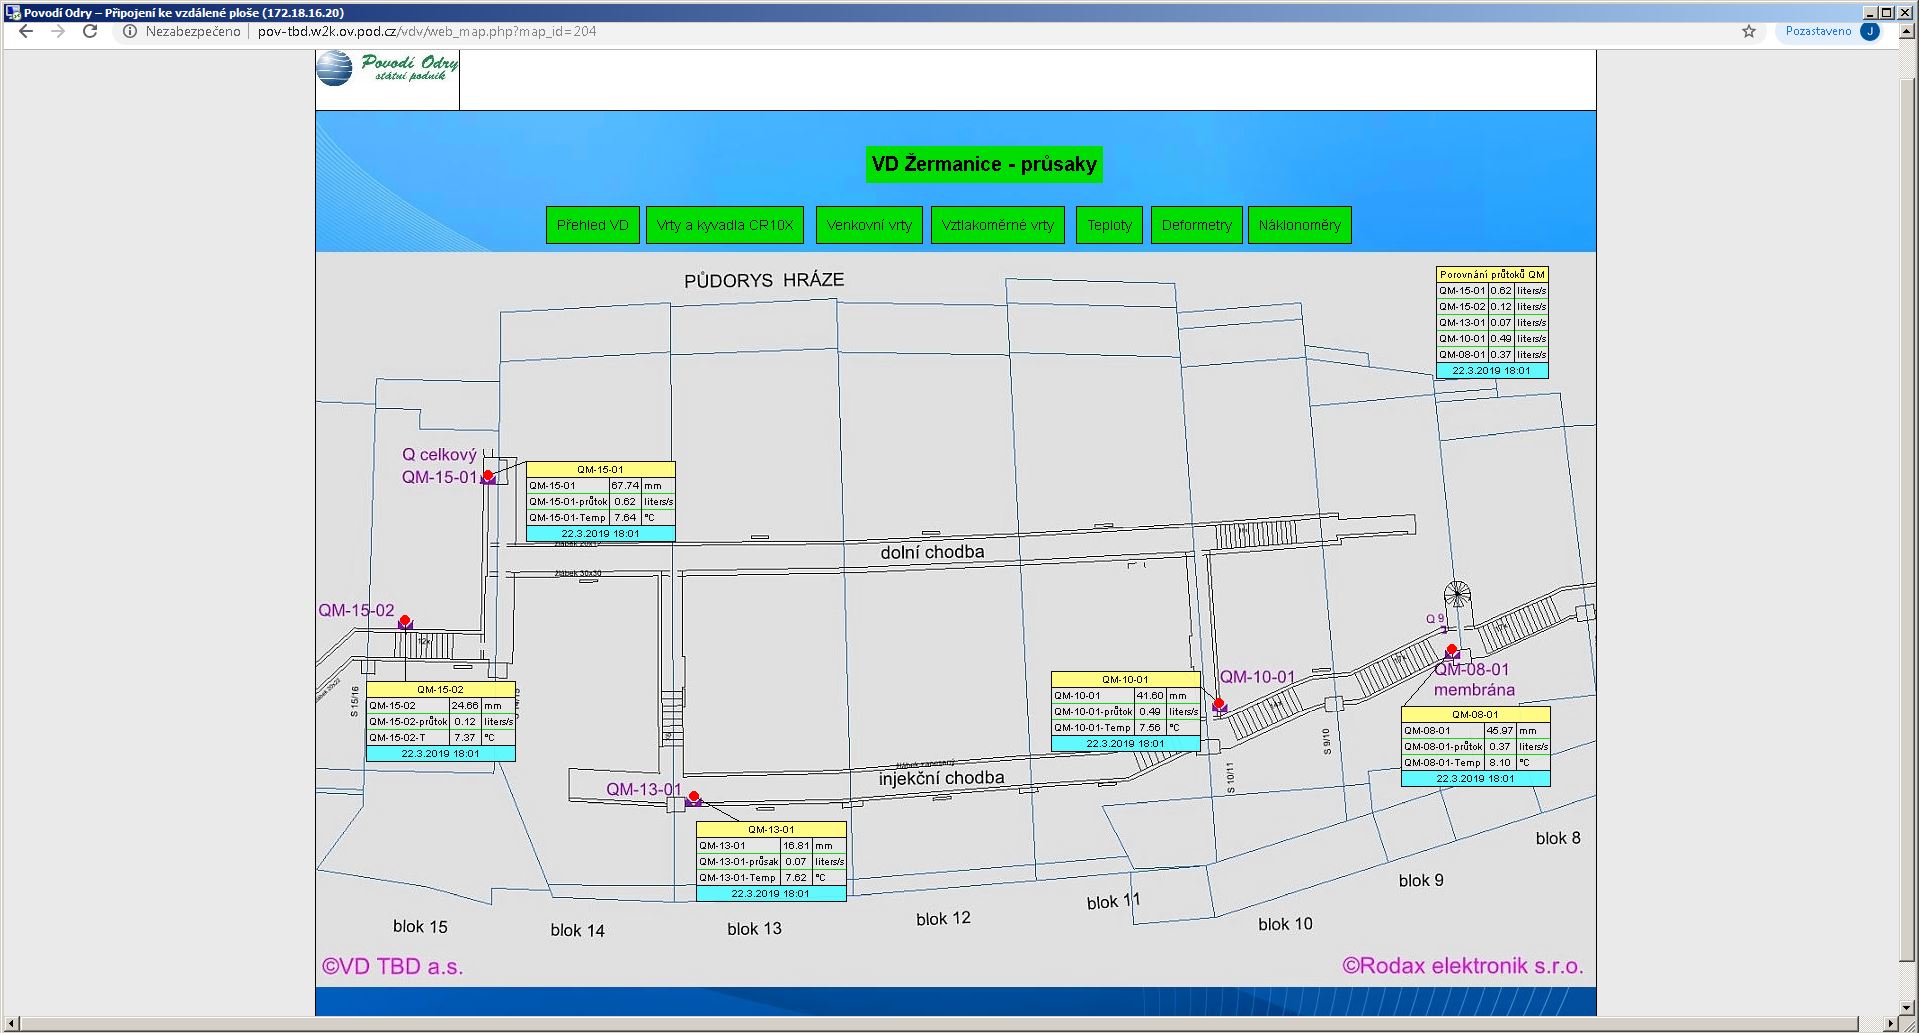The image size is (1919, 1033).
Task: Click the Pozastaveno profile status label
Action: [x=1818, y=31]
